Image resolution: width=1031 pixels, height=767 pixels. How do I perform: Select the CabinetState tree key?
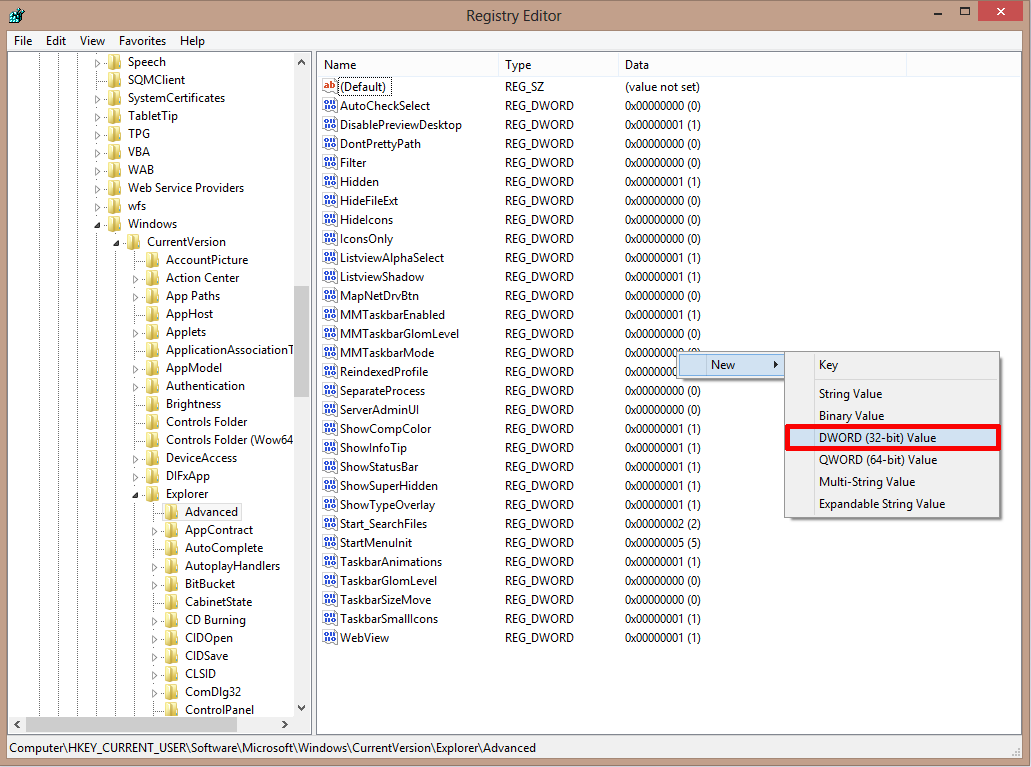pos(218,602)
